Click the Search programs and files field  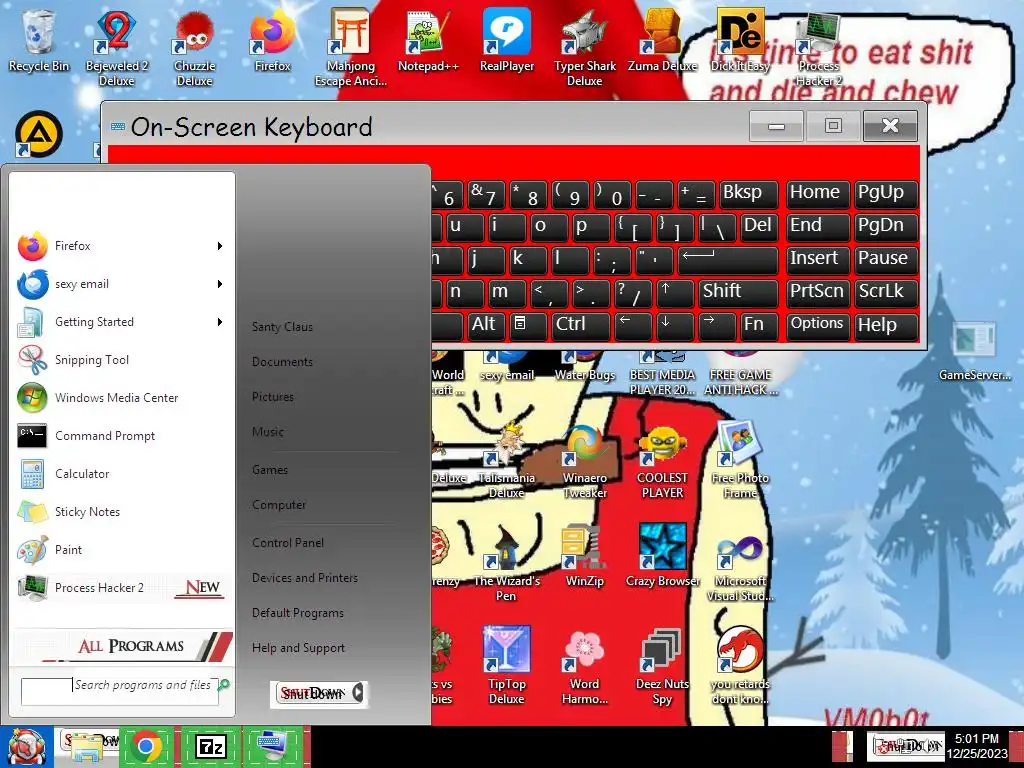click(120, 691)
